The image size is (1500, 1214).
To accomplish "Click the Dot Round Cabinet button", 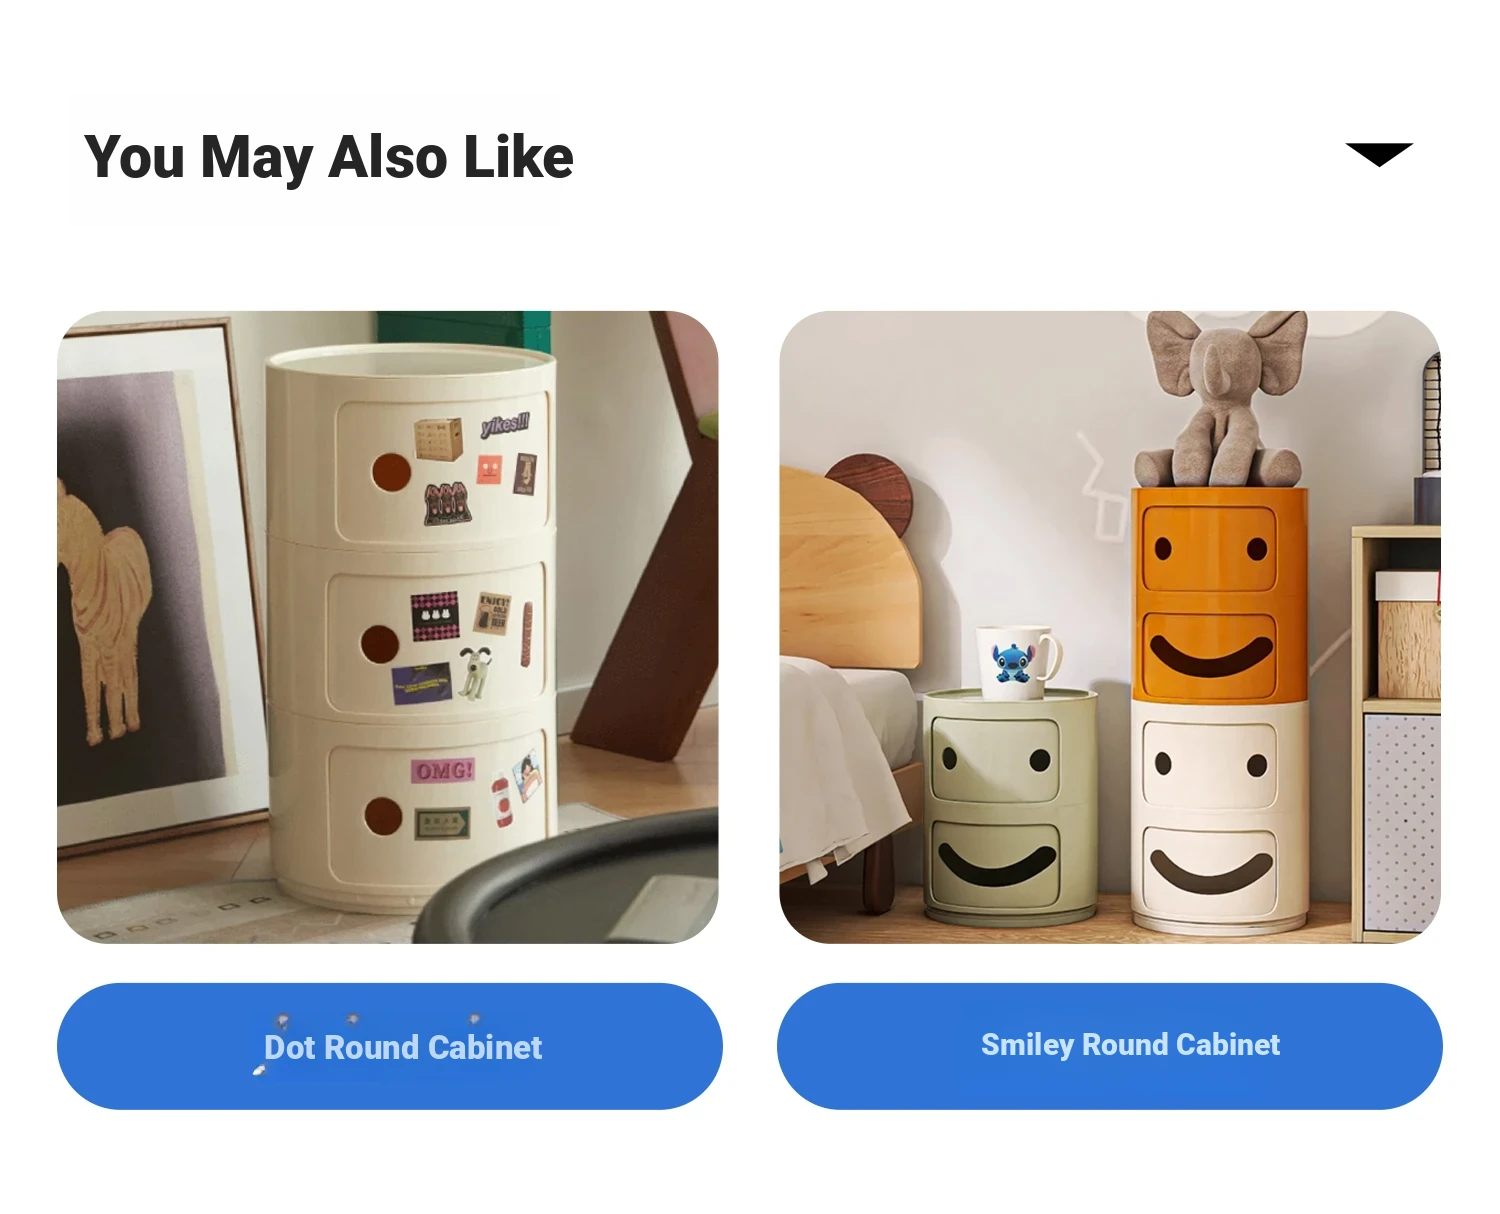I will 389,1046.
